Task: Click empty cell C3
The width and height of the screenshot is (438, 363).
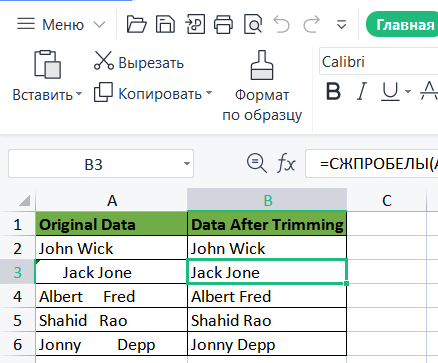Action: (x=387, y=272)
